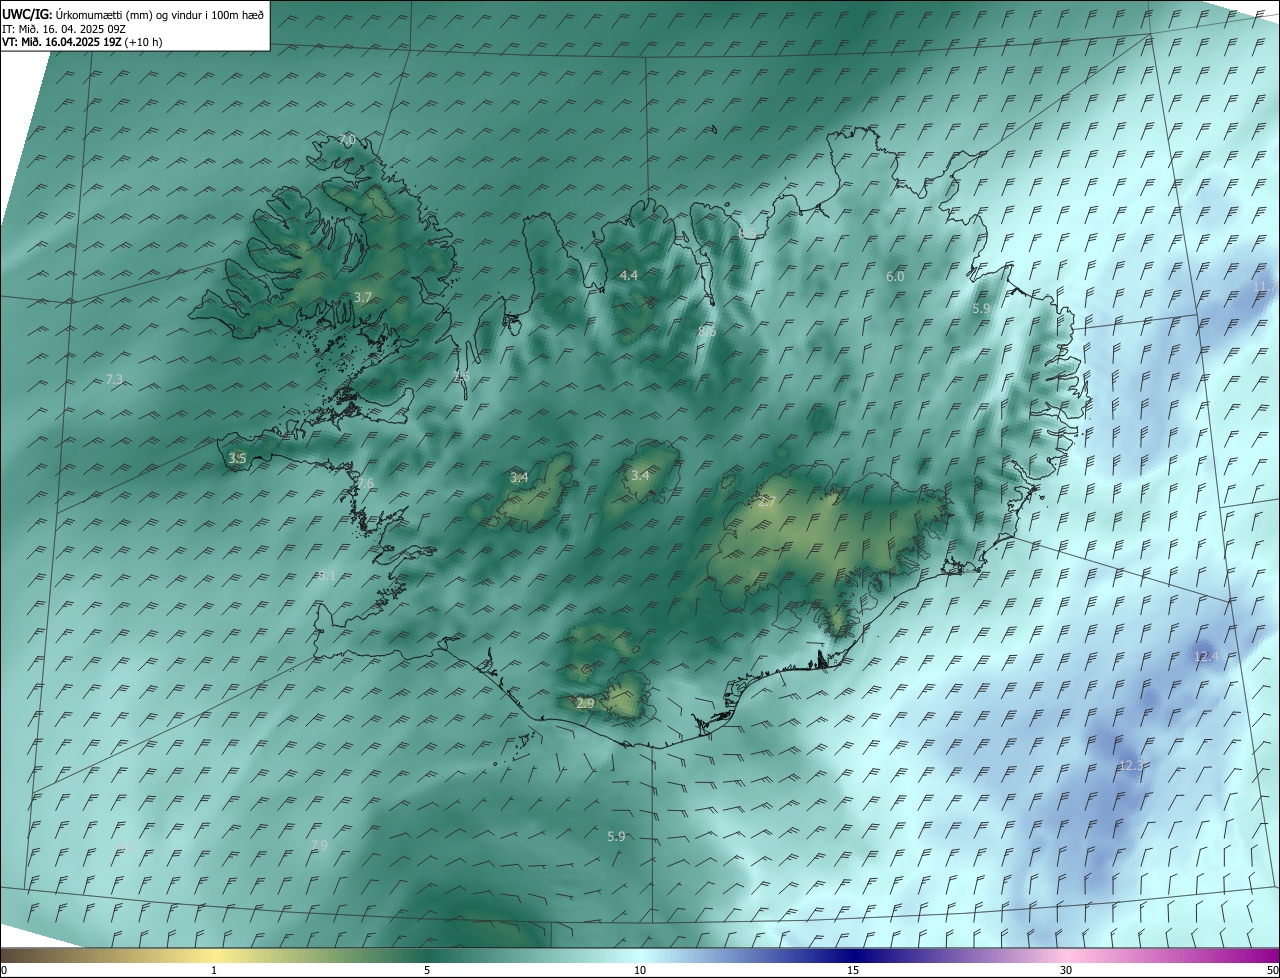Click the 5.9 value over northeast Iceland land
Screen dimensions: 1280x978
[x=981, y=309]
